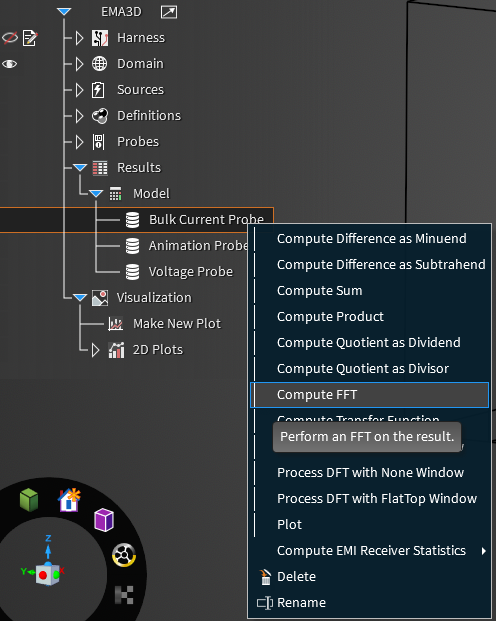The width and height of the screenshot is (496, 621).
Task: Select the Results label
Action: (x=139, y=168)
